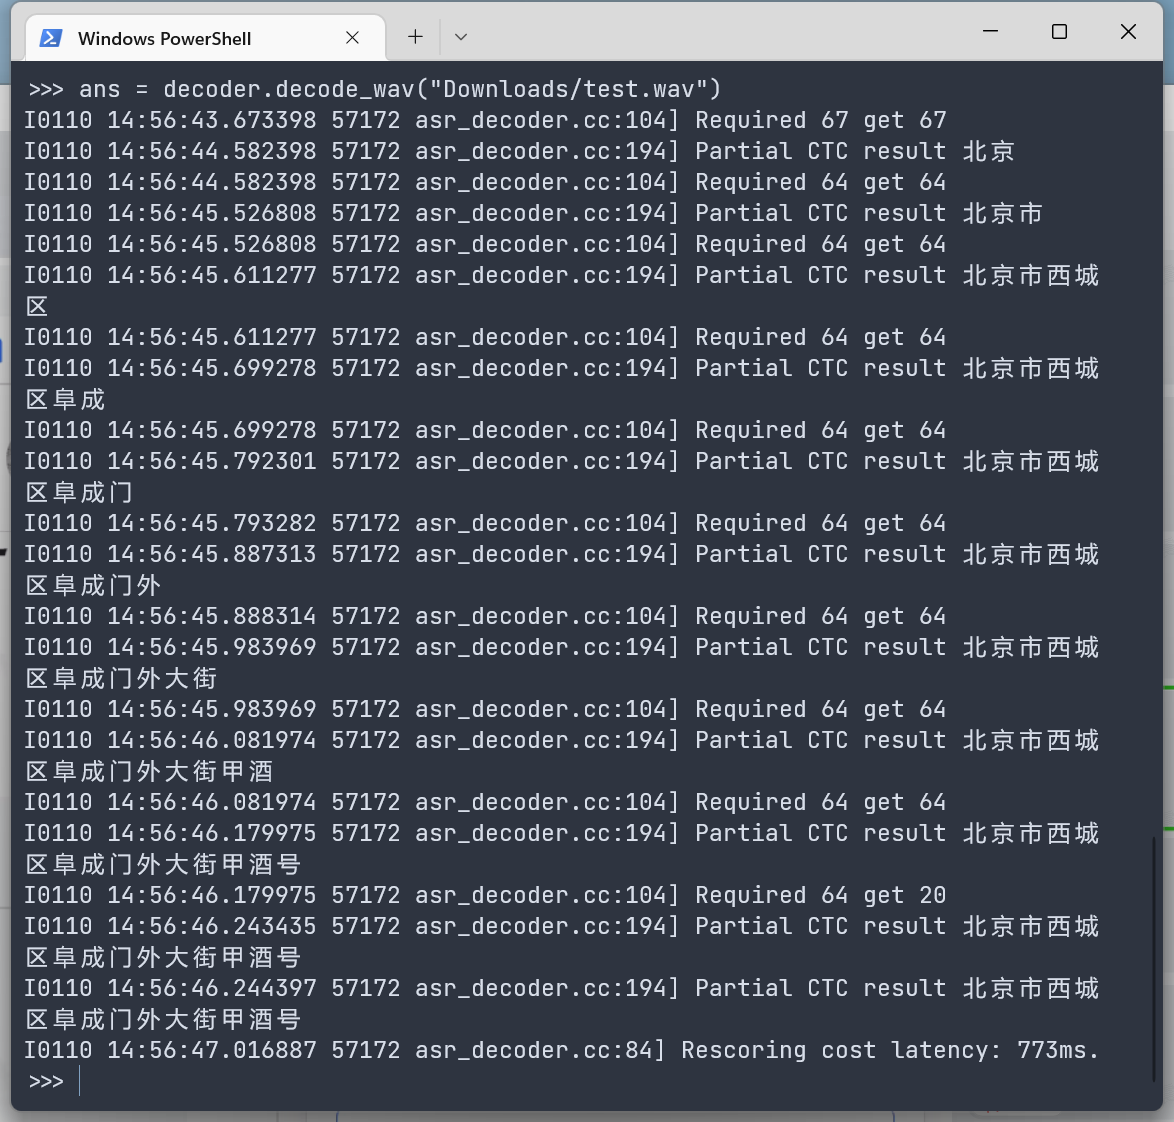Minimize the terminal window
This screenshot has width=1174, height=1122.
click(990, 31)
